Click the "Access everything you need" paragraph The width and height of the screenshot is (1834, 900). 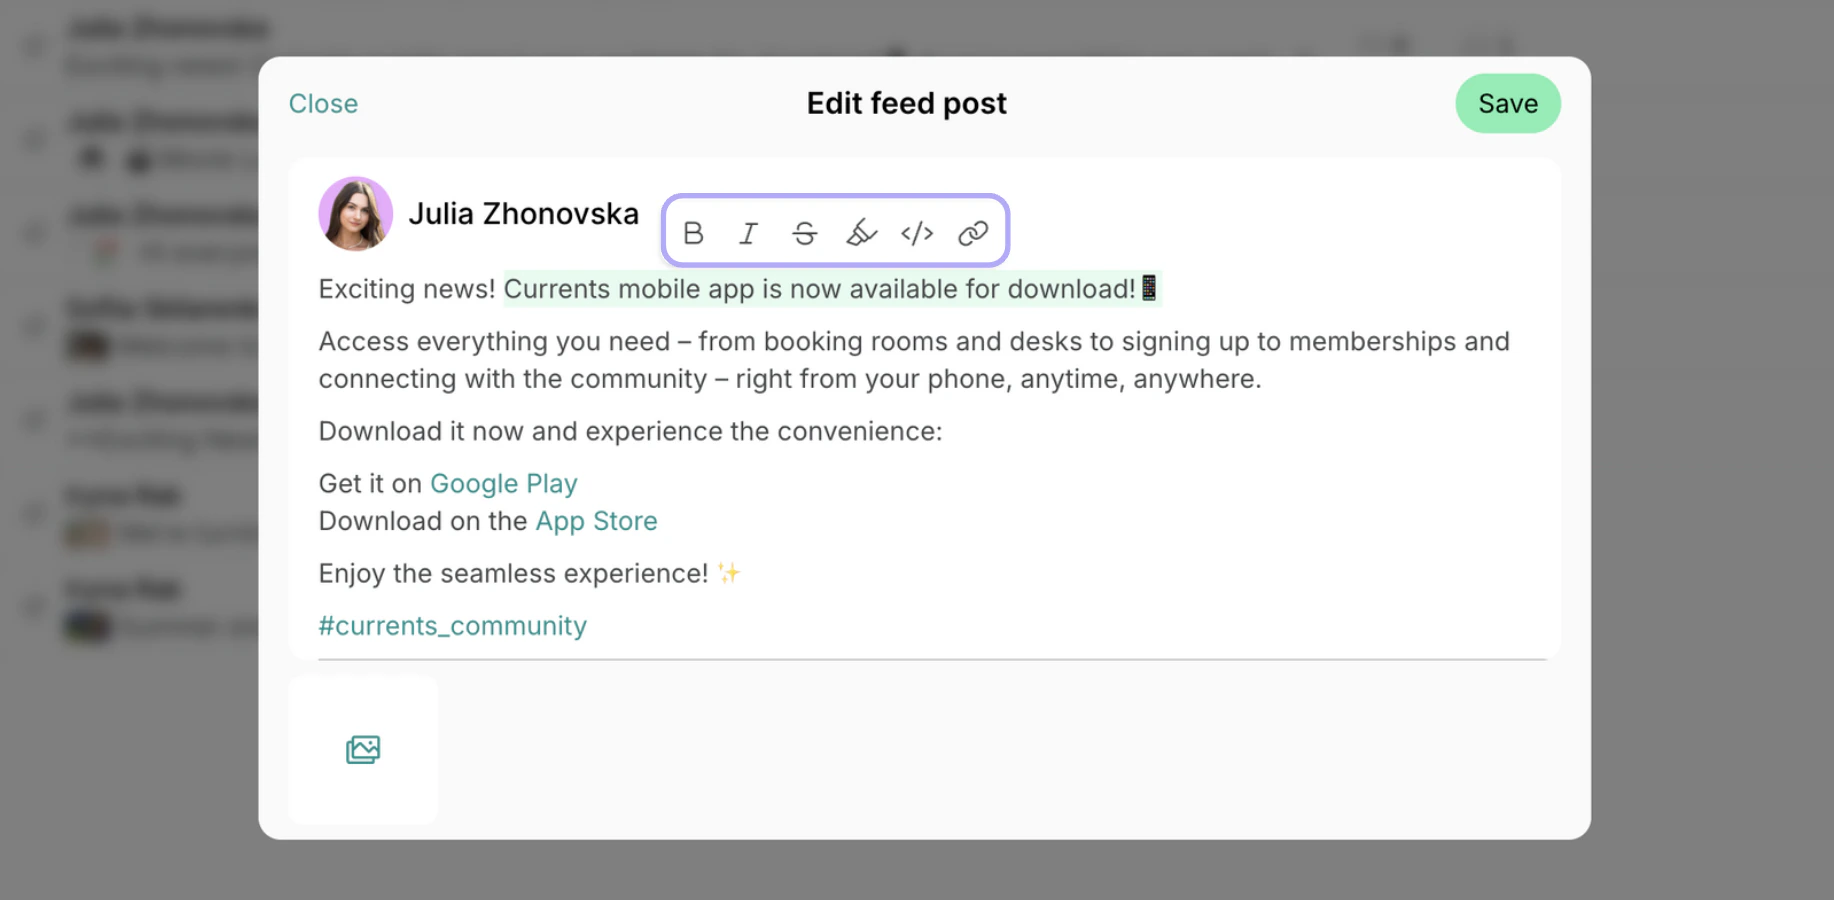point(914,360)
